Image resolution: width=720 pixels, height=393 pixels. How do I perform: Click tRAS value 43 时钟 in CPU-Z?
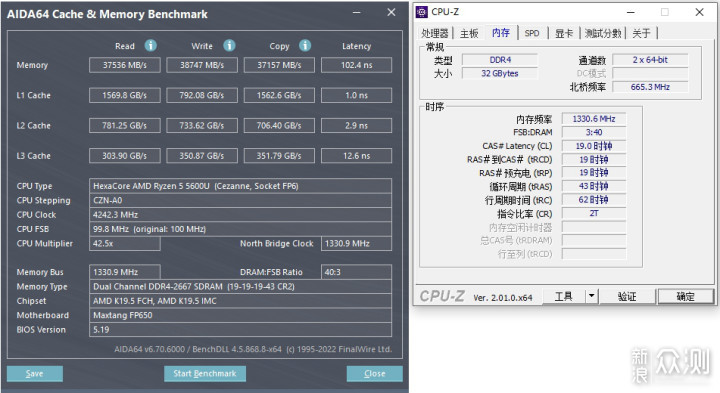(594, 186)
